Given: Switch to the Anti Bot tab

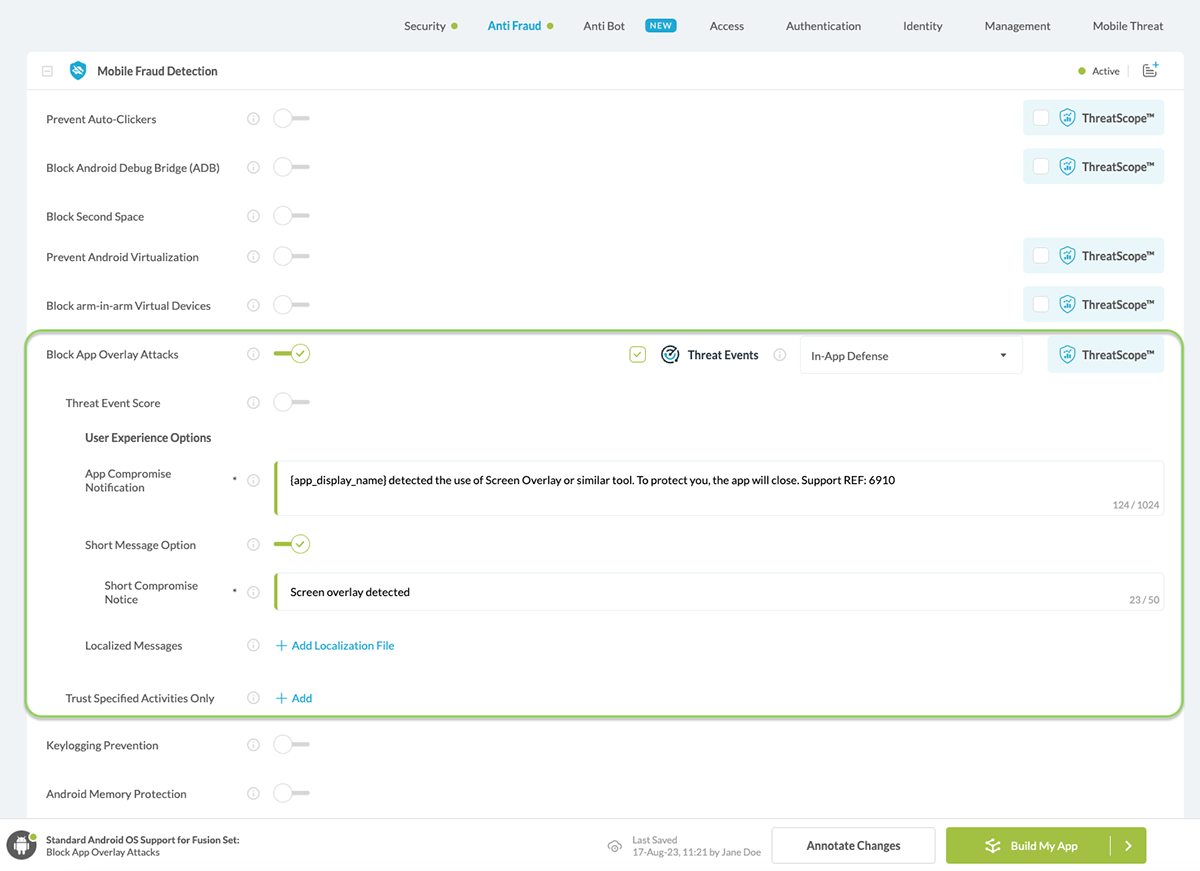Looking at the screenshot, I should tap(604, 26).
